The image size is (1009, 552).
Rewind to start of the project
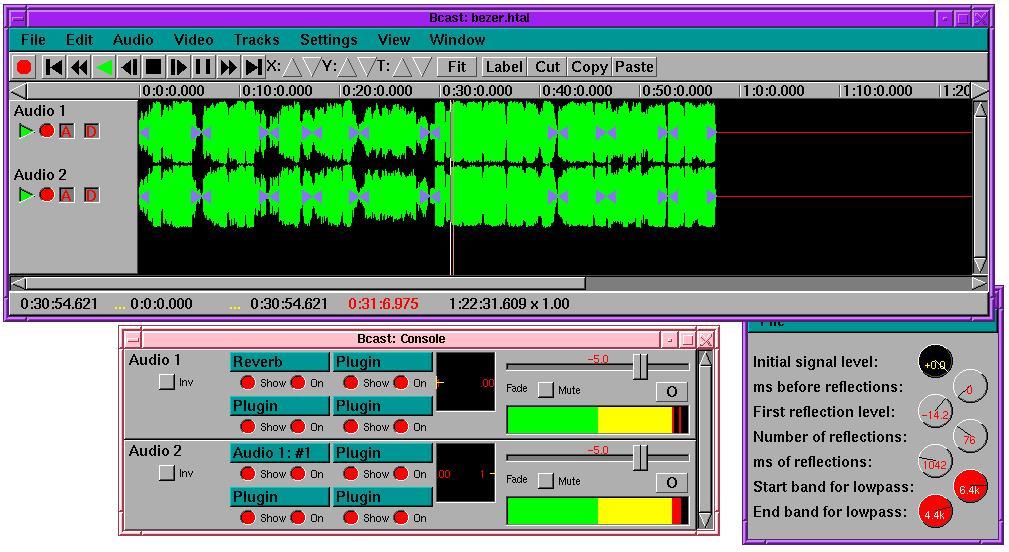point(54,67)
